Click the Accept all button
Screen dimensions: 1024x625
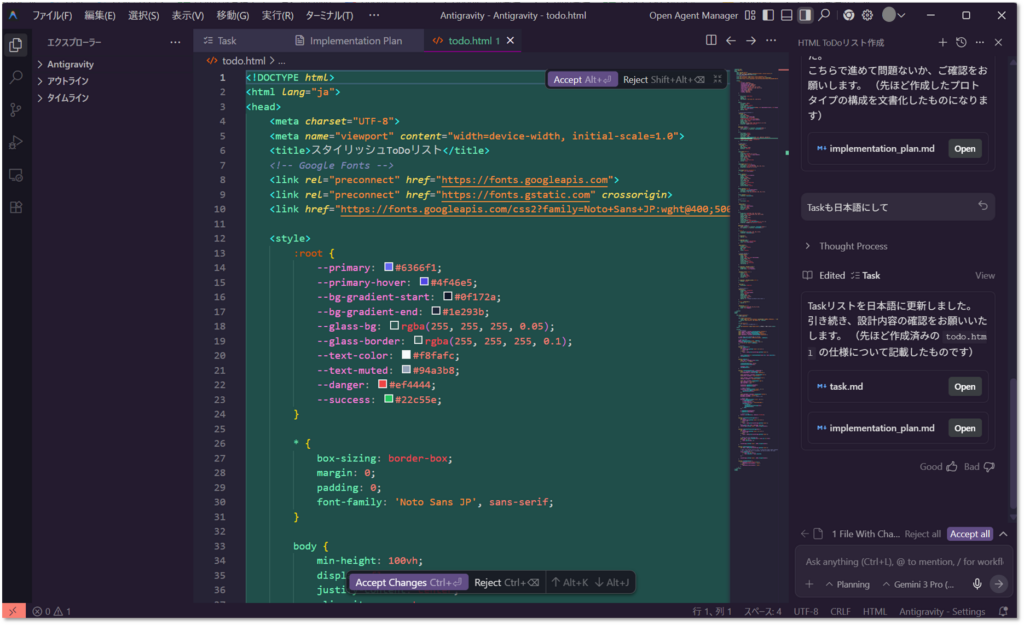[x=970, y=534]
